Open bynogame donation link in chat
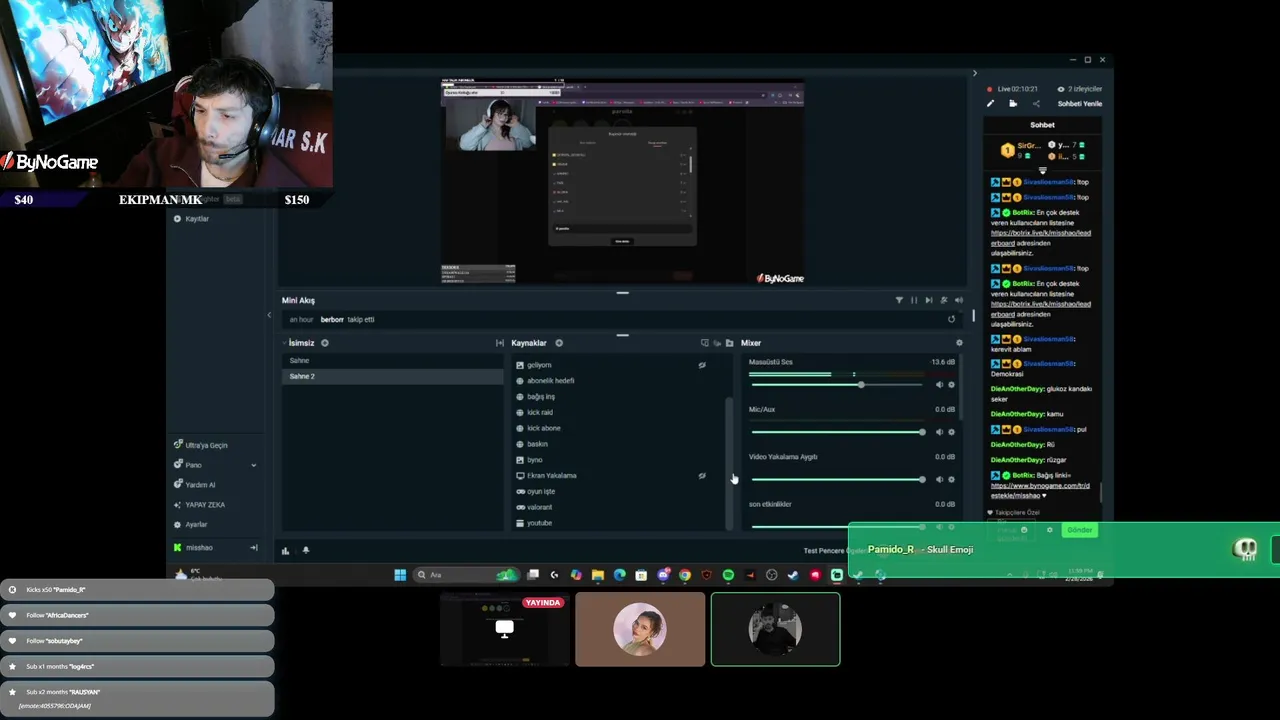Screen dimensions: 1280x720 coord(1040,490)
